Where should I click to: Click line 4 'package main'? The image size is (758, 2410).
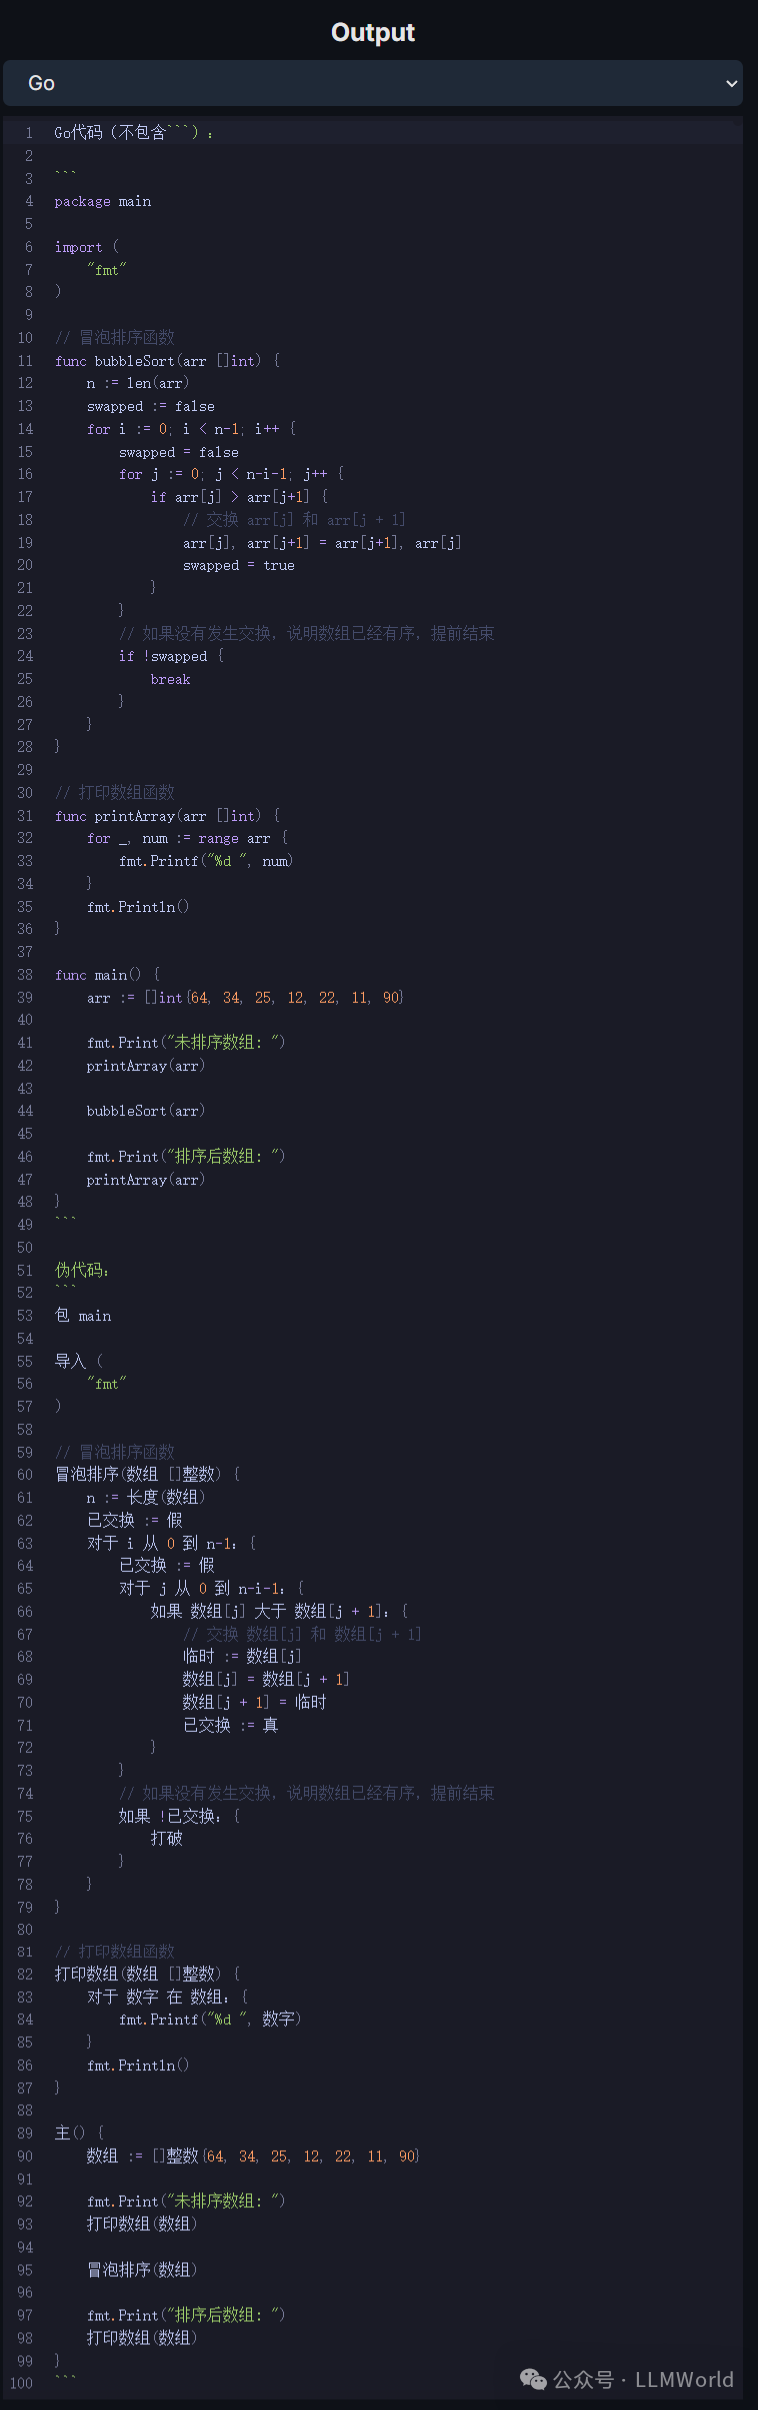click(x=103, y=201)
